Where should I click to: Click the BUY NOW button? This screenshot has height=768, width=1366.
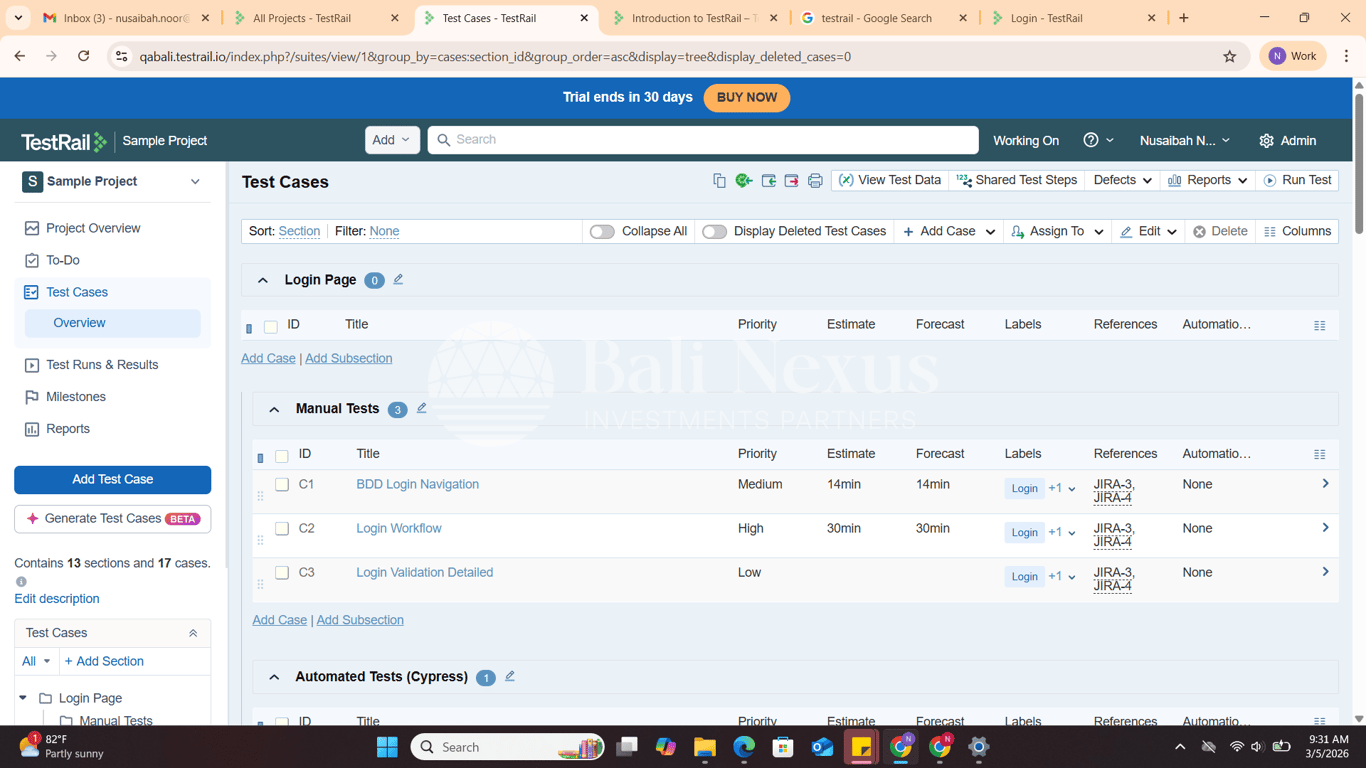pyautogui.click(x=747, y=98)
